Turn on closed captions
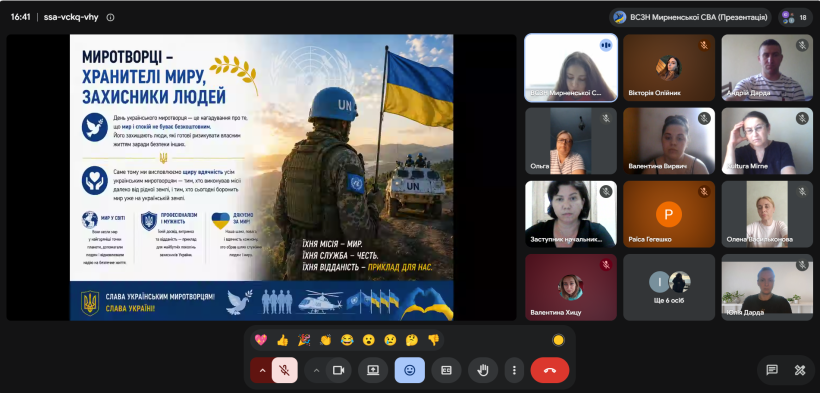 click(x=446, y=370)
